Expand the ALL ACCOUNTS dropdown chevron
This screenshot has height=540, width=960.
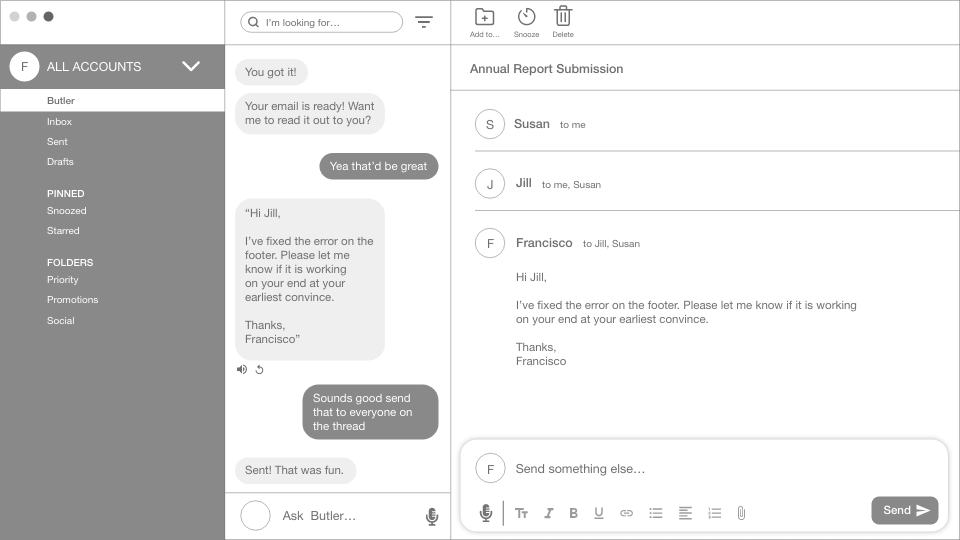(x=191, y=66)
